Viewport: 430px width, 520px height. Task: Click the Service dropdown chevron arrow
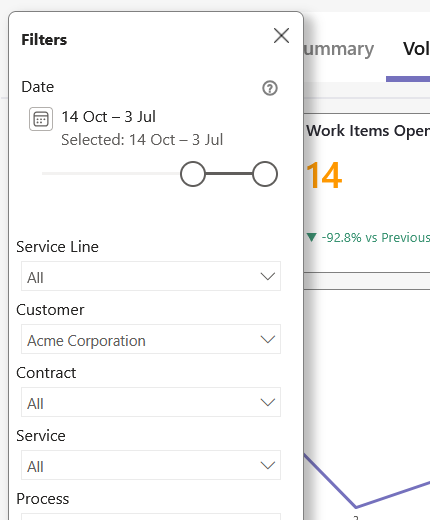coord(268,465)
